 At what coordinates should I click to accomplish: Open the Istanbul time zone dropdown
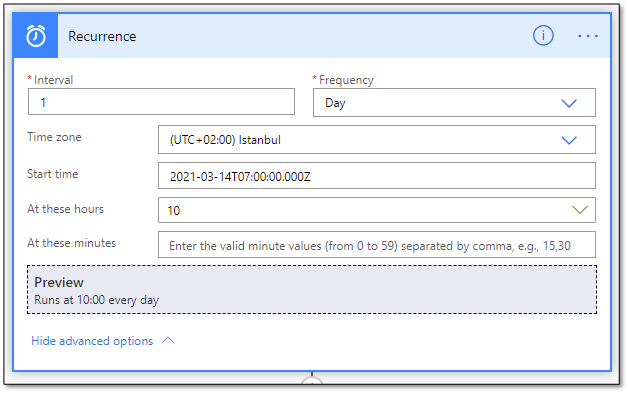click(376, 140)
